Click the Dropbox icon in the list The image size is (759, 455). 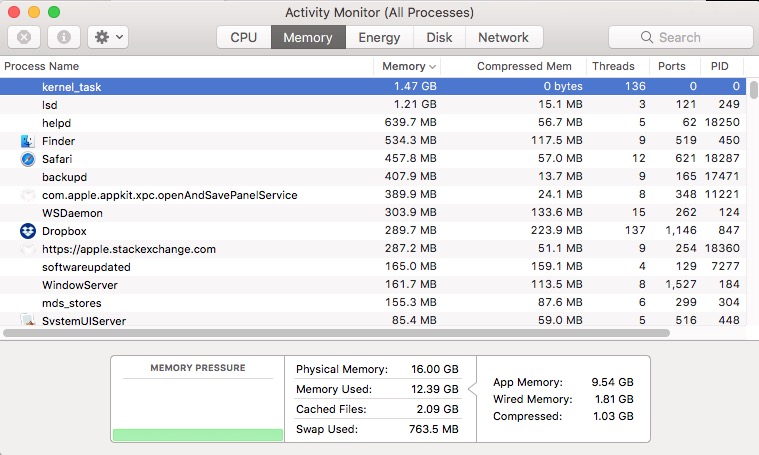coord(28,231)
